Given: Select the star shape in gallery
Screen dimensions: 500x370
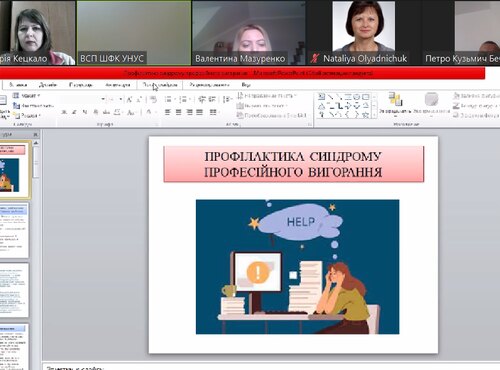Looking at the screenshot, I should tap(366, 115).
